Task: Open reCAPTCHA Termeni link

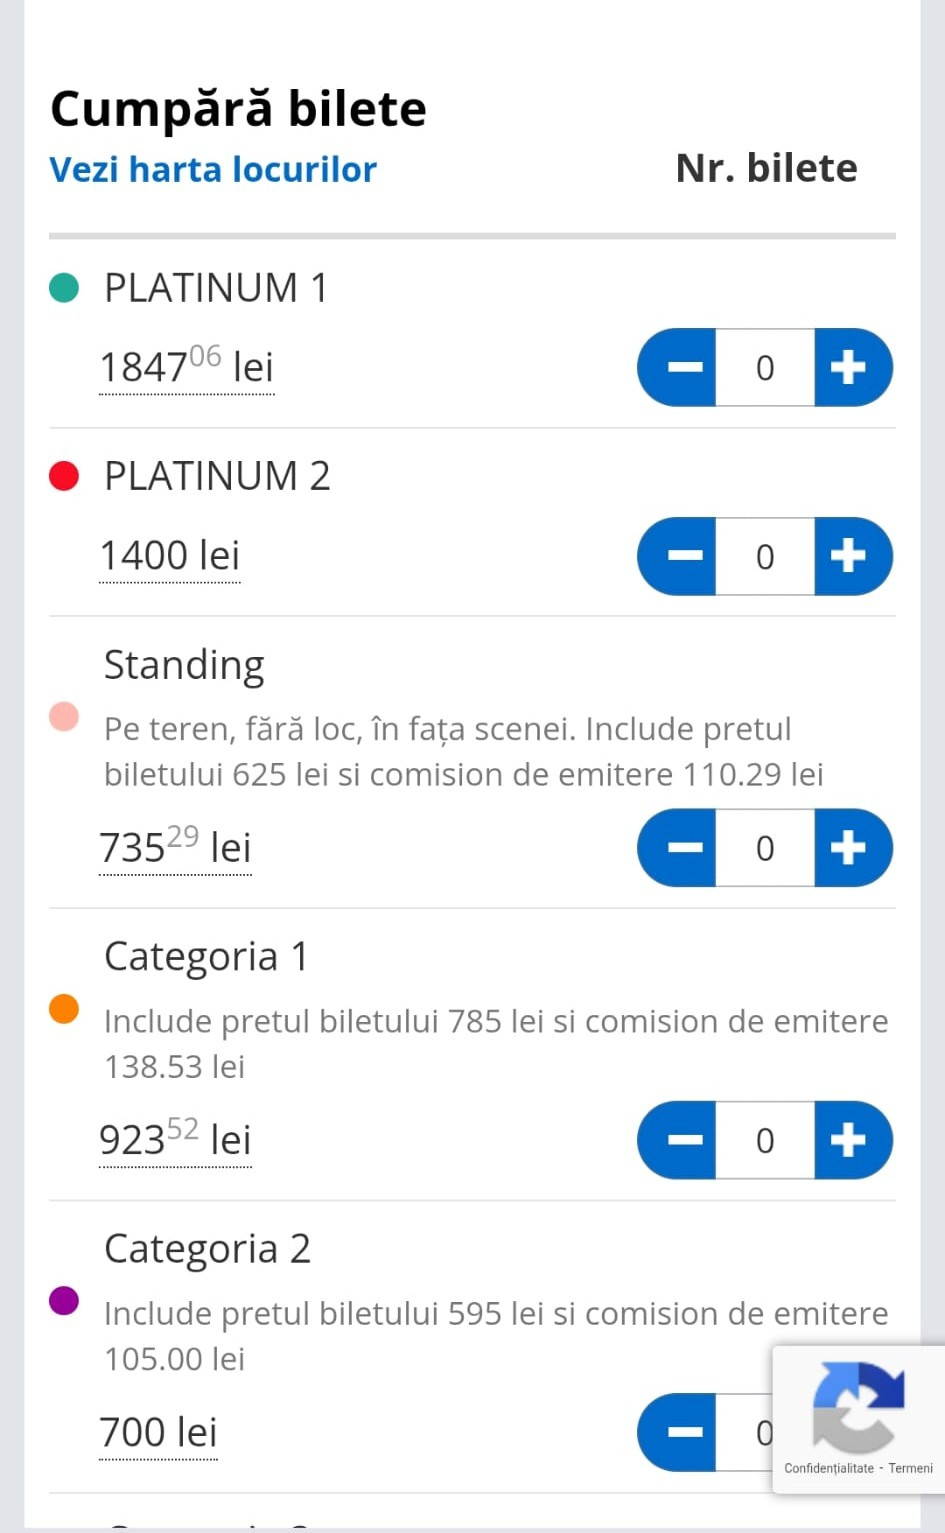Action: point(910,1468)
